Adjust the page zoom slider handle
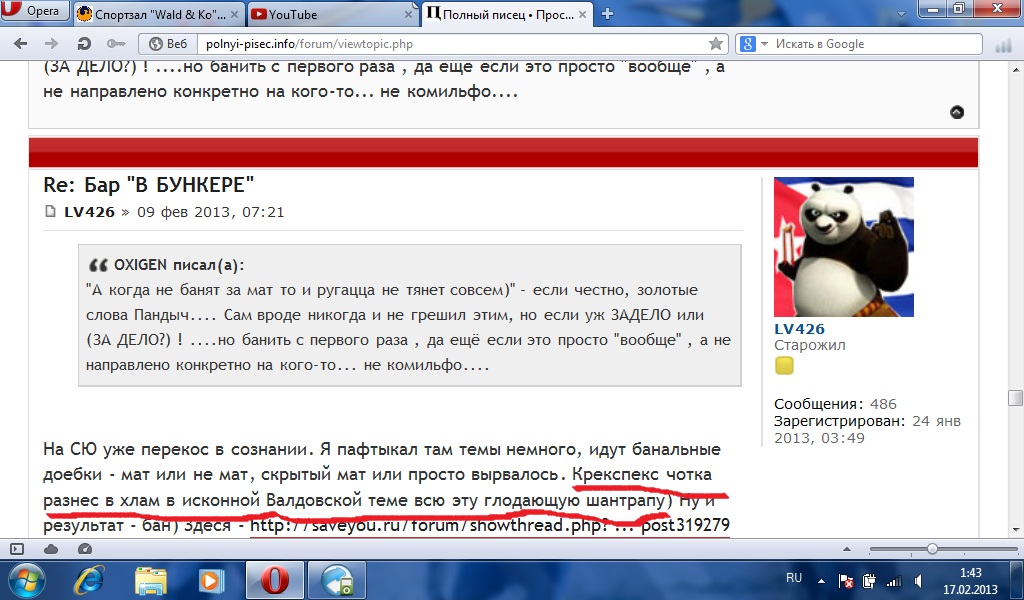The image size is (1024, 600). [932, 549]
